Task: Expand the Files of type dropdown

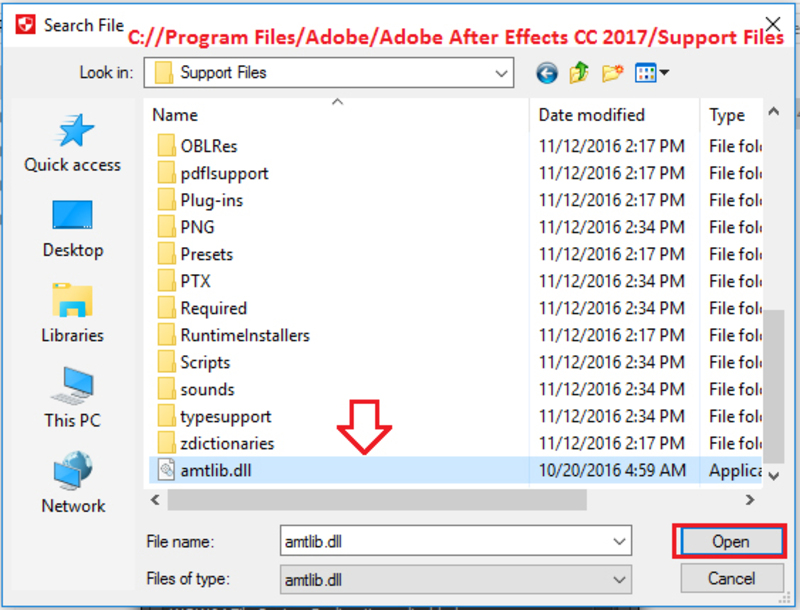Action: click(619, 579)
